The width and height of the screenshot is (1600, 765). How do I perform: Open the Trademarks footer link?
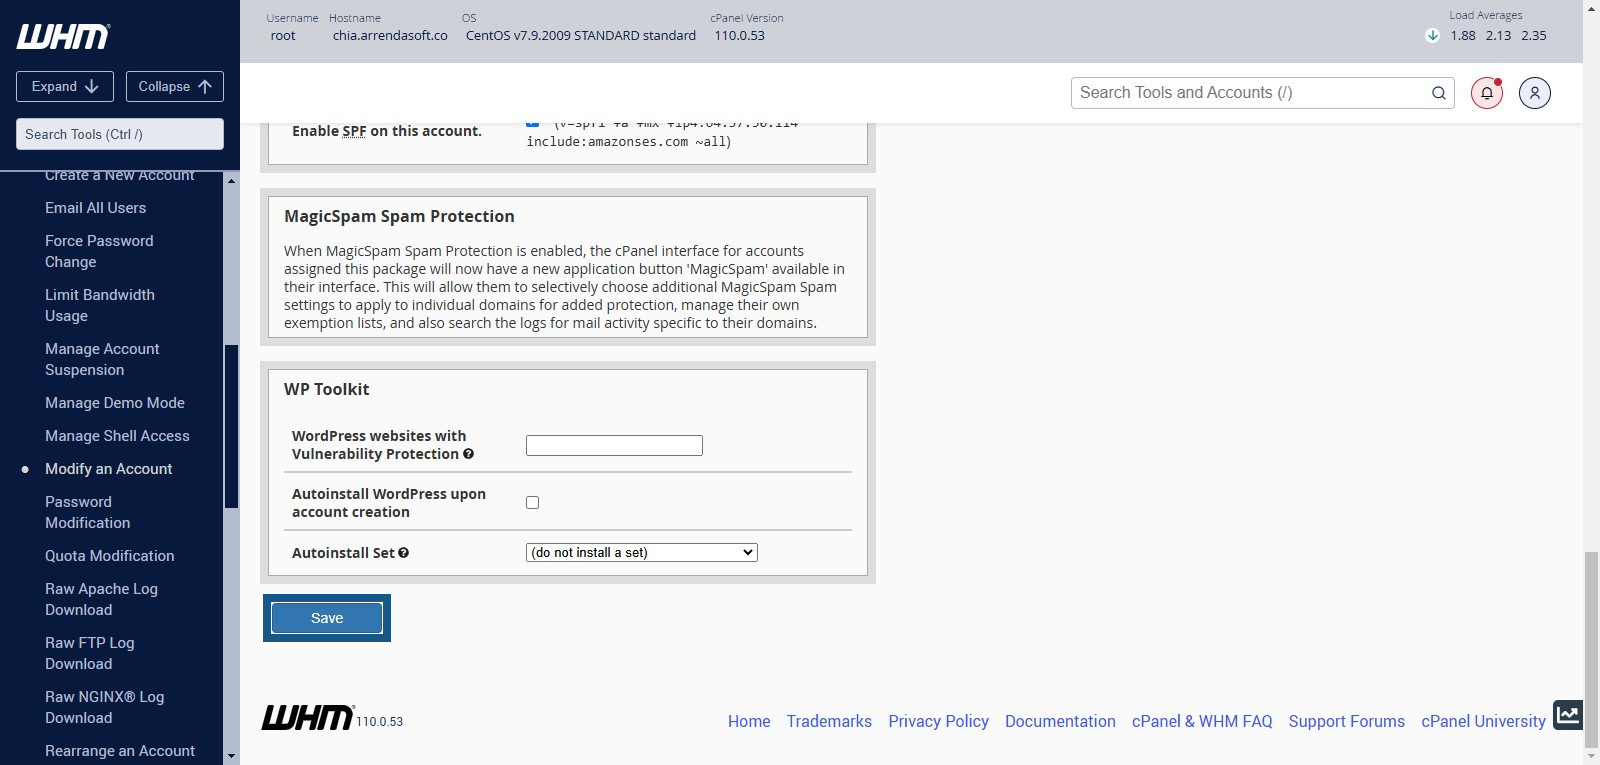click(829, 721)
